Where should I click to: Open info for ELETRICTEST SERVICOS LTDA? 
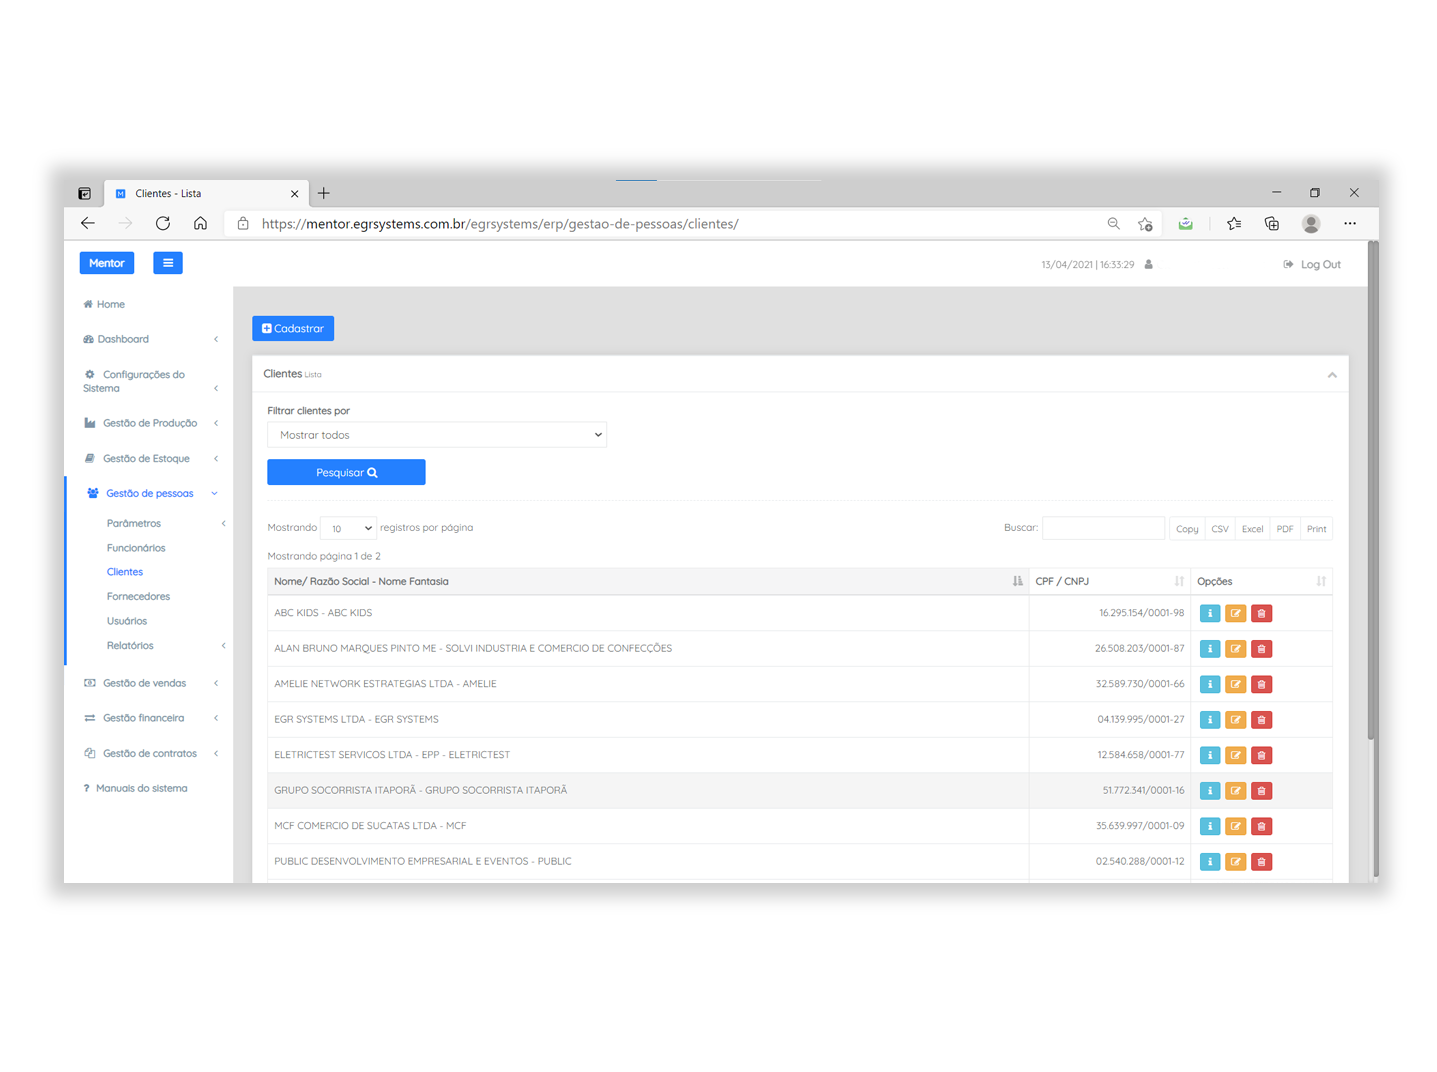click(x=1209, y=755)
